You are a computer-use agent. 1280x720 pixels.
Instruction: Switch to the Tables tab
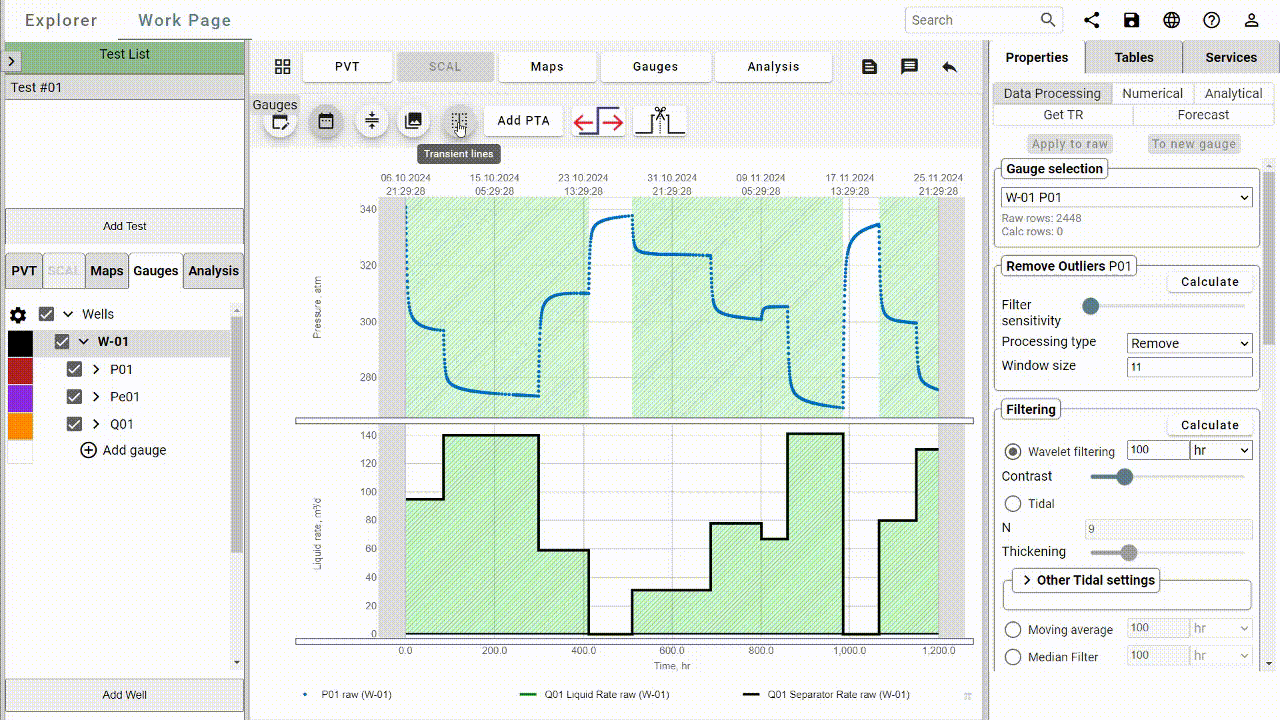1134,57
